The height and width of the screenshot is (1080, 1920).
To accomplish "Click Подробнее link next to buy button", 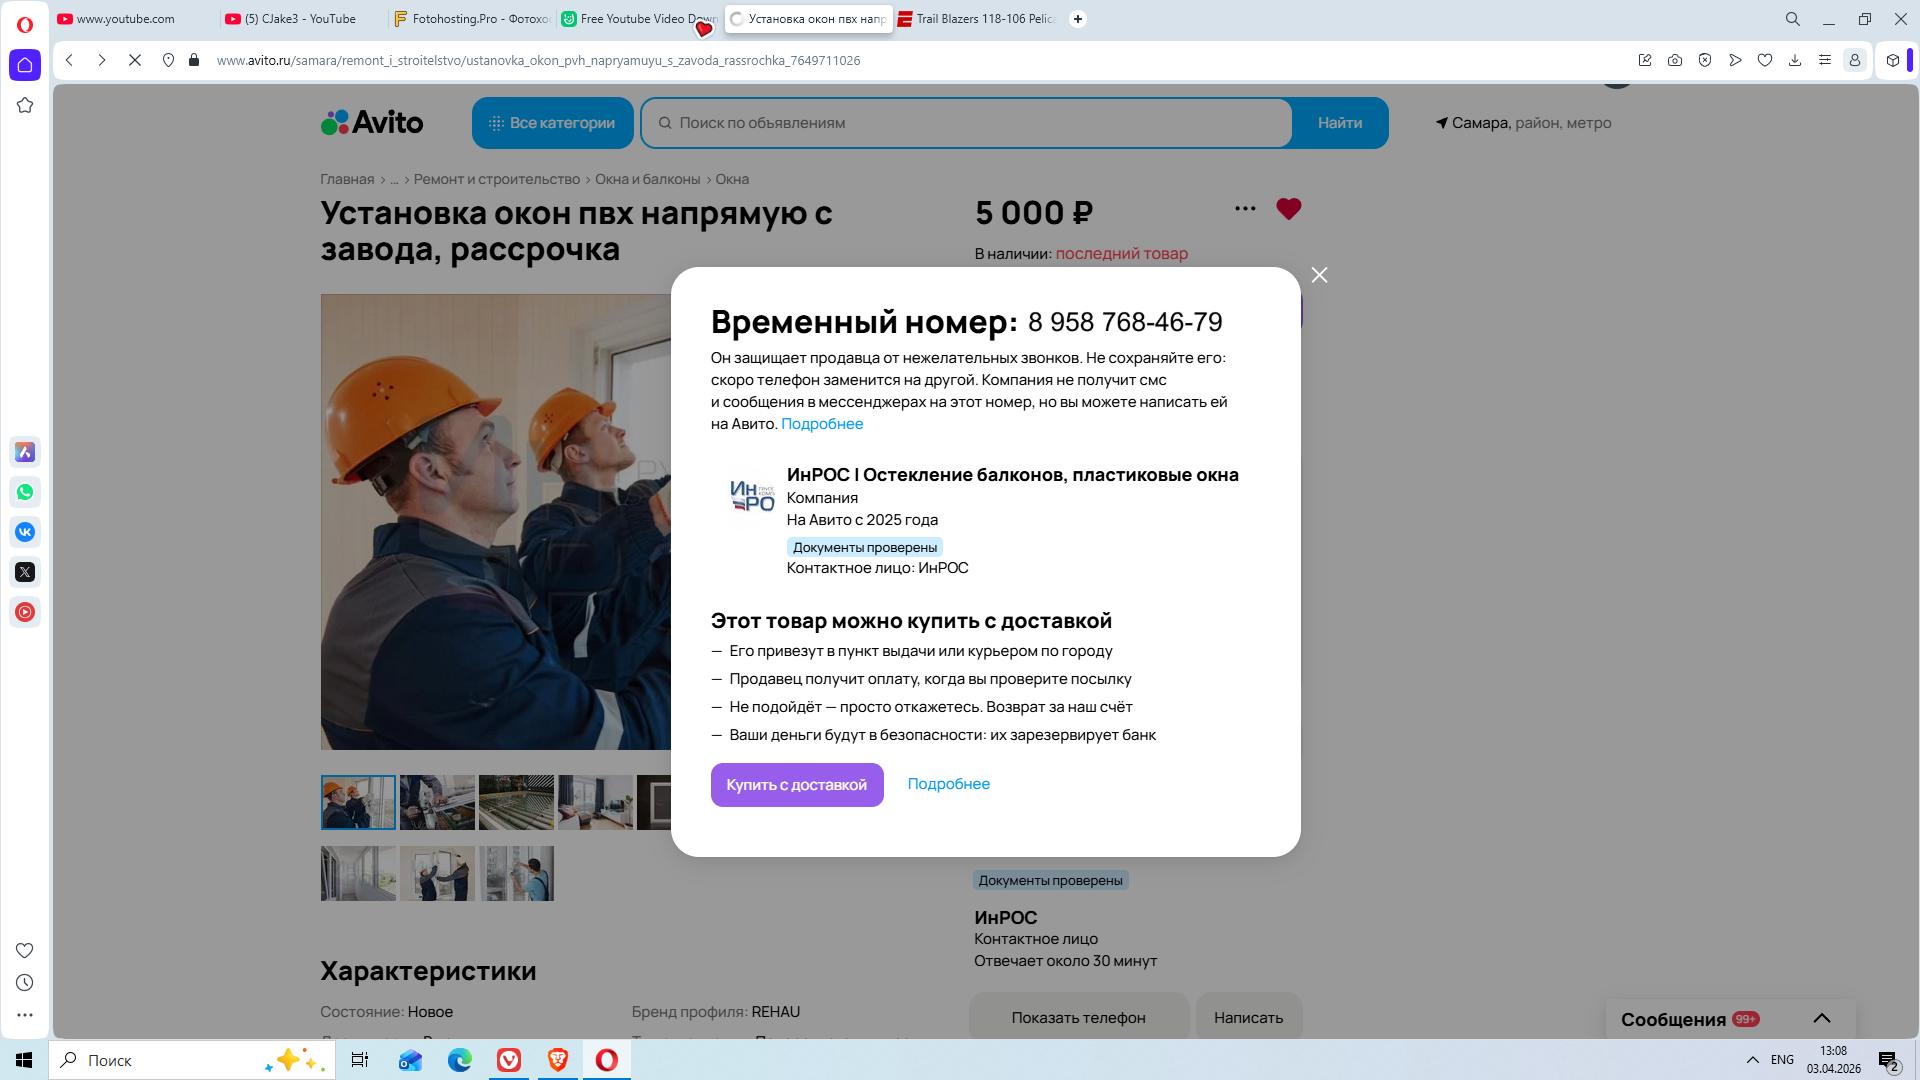I will 948,784.
